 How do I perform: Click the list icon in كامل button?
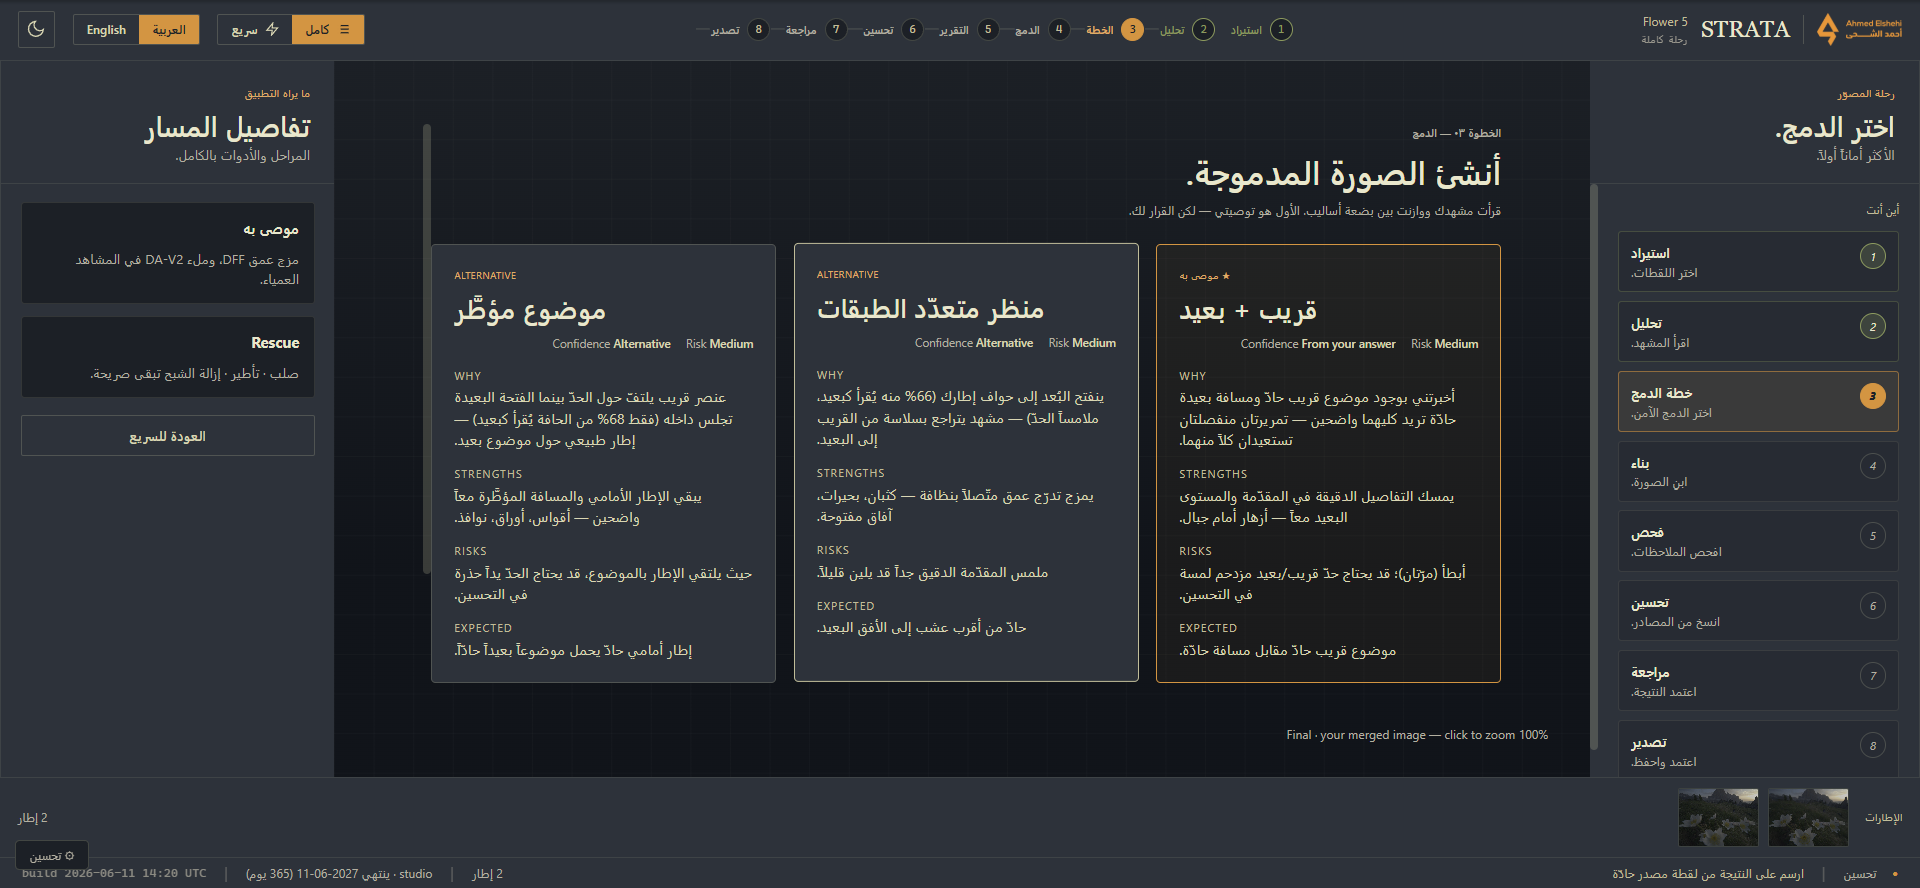[345, 29]
